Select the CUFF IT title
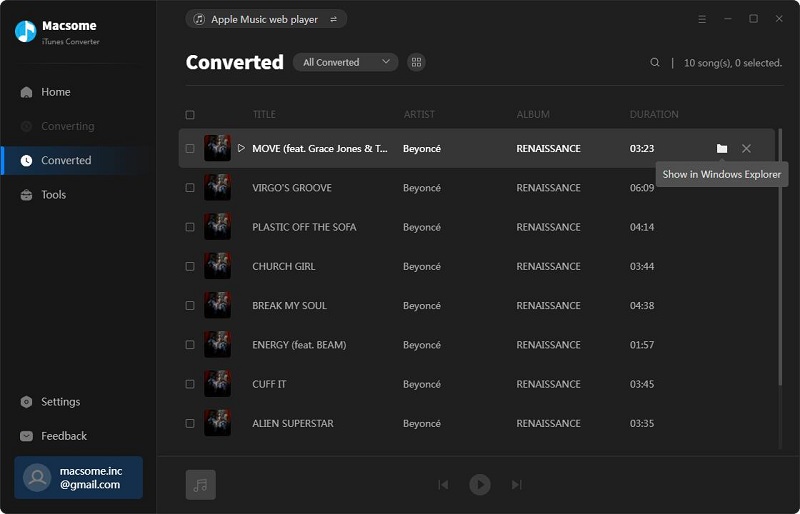The height and width of the screenshot is (514, 800). click(269, 384)
